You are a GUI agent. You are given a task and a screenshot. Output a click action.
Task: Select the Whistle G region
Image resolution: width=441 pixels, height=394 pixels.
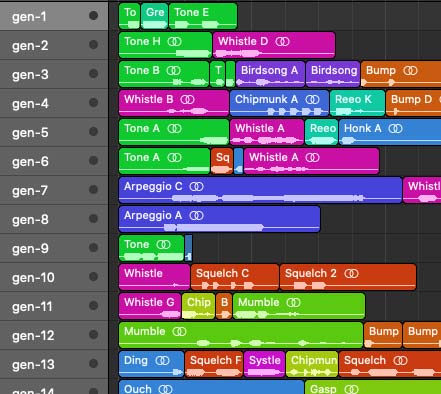coord(150,306)
